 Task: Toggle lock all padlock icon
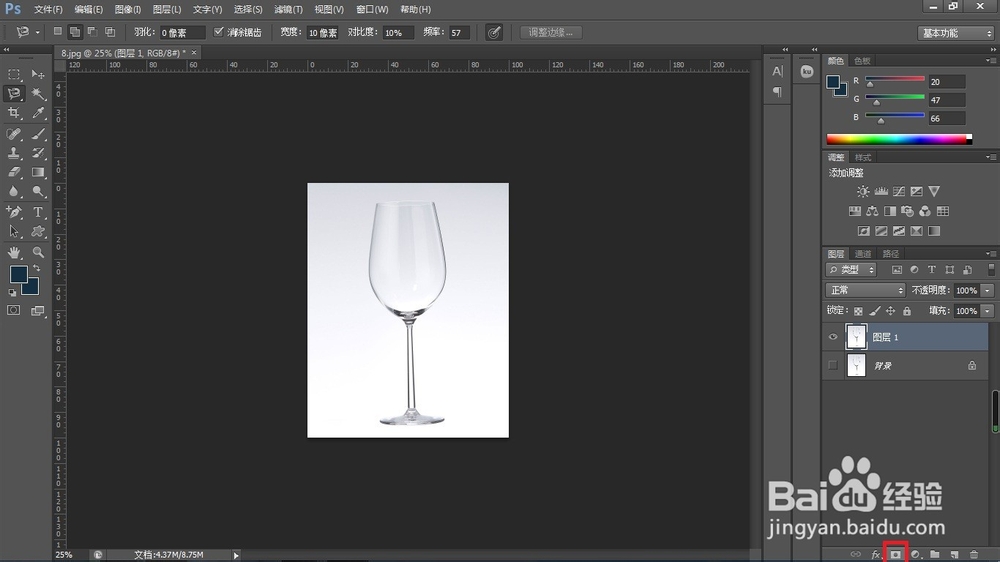(x=907, y=311)
